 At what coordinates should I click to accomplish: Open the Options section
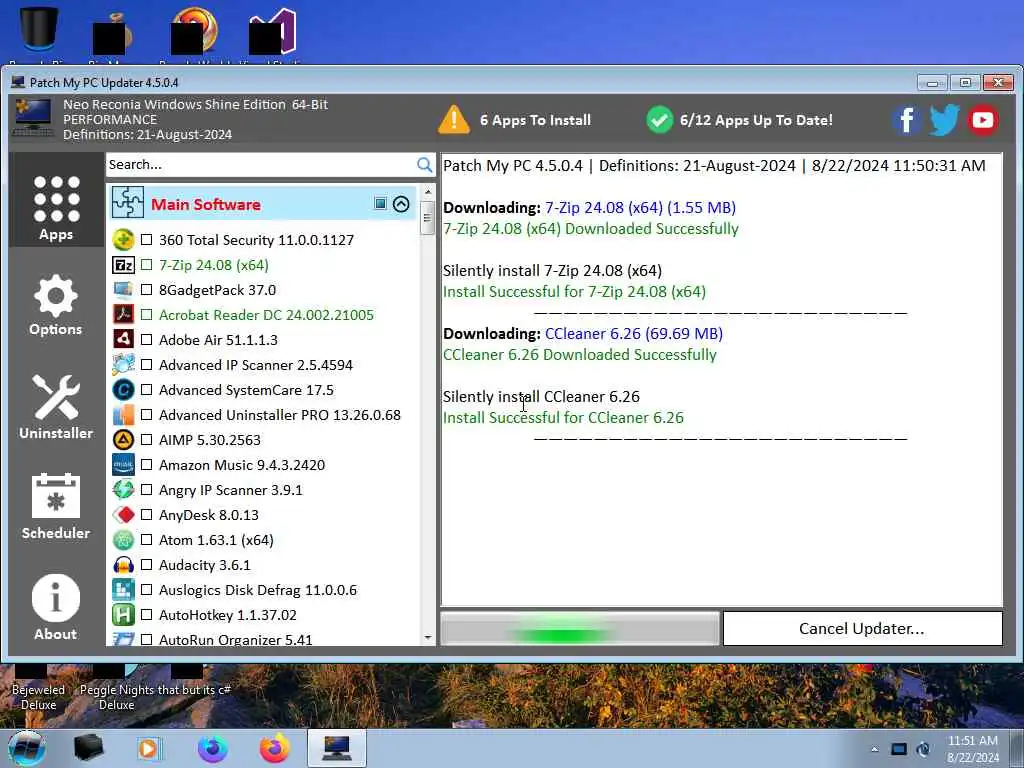[56, 305]
